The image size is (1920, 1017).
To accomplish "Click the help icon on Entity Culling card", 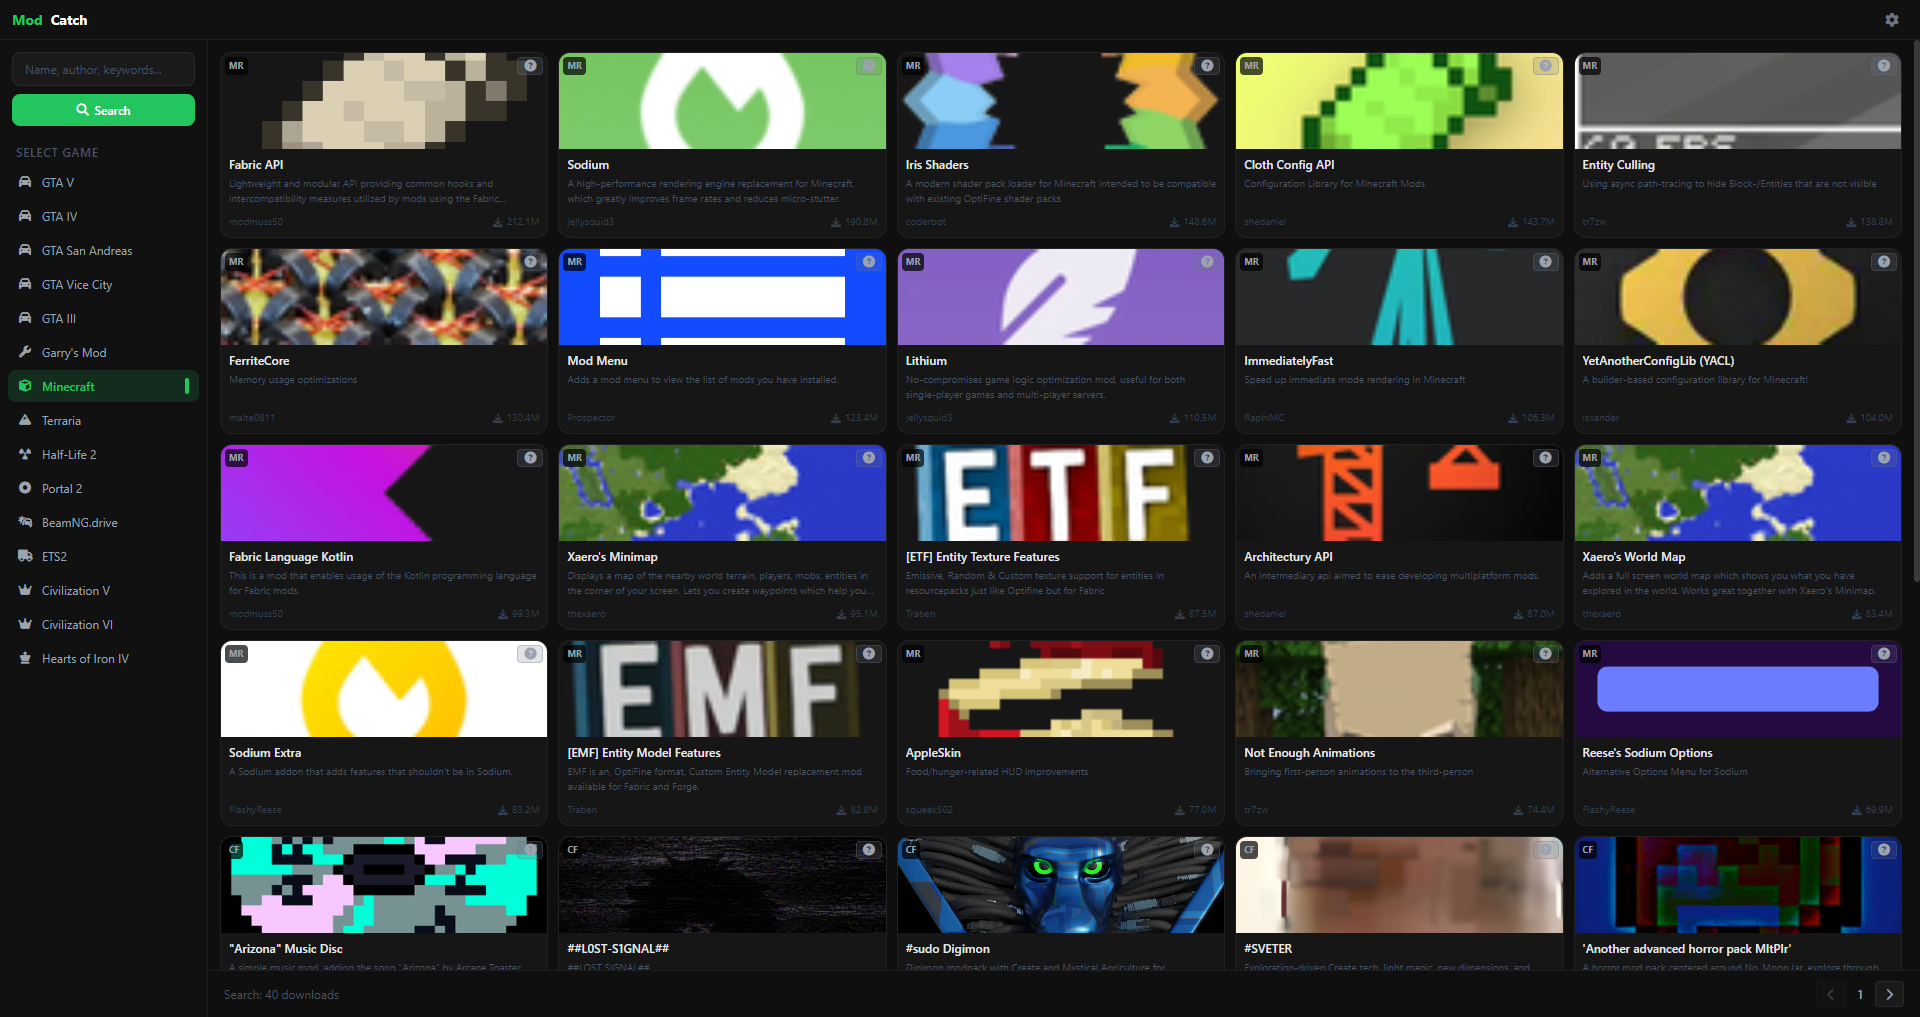I will point(1884,66).
